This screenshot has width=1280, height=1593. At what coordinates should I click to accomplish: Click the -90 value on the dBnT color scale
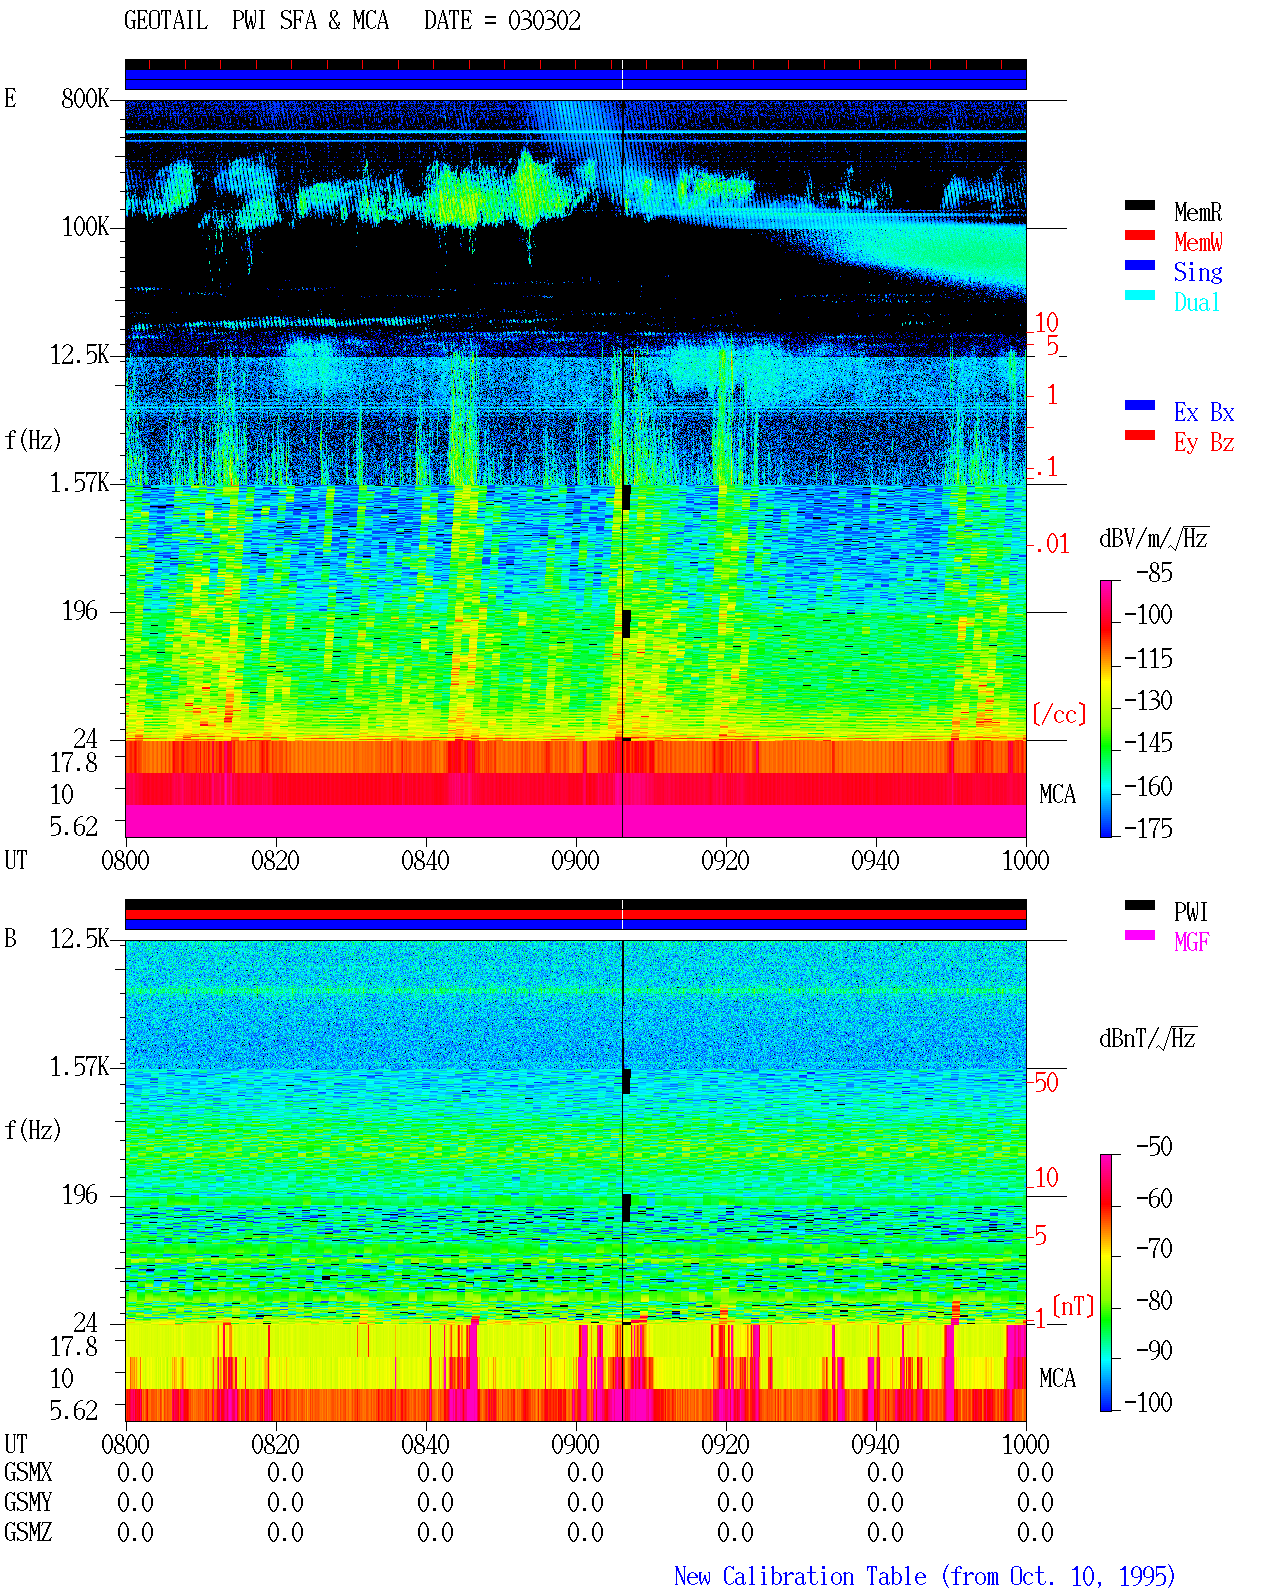tap(1154, 1351)
